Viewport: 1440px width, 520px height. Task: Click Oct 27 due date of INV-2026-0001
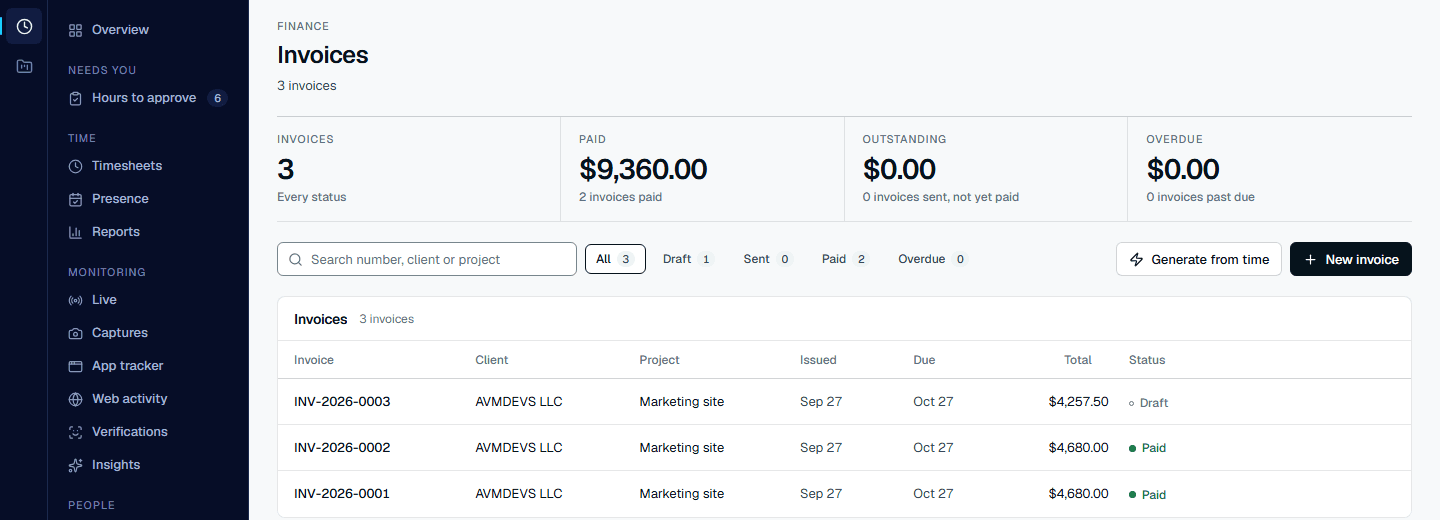(933, 494)
